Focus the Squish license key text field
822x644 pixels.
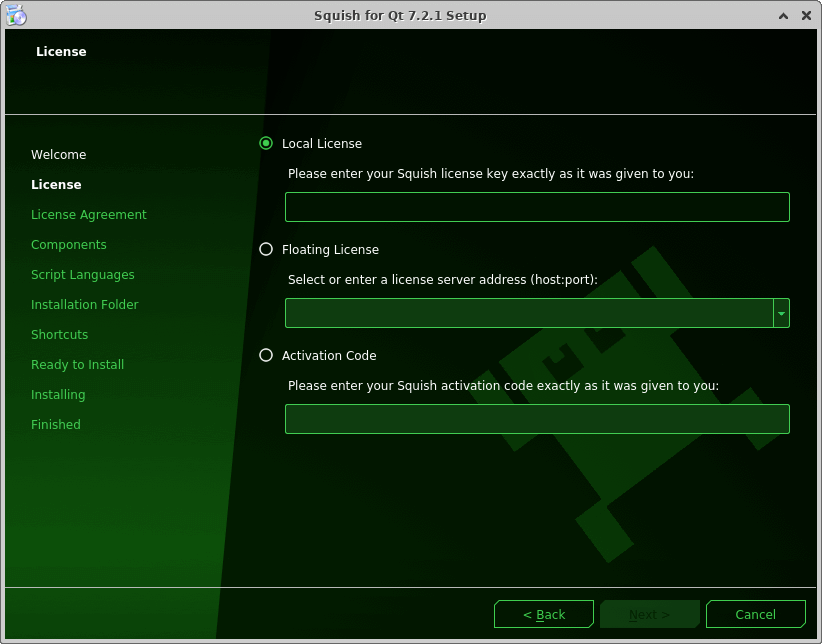[537, 207]
